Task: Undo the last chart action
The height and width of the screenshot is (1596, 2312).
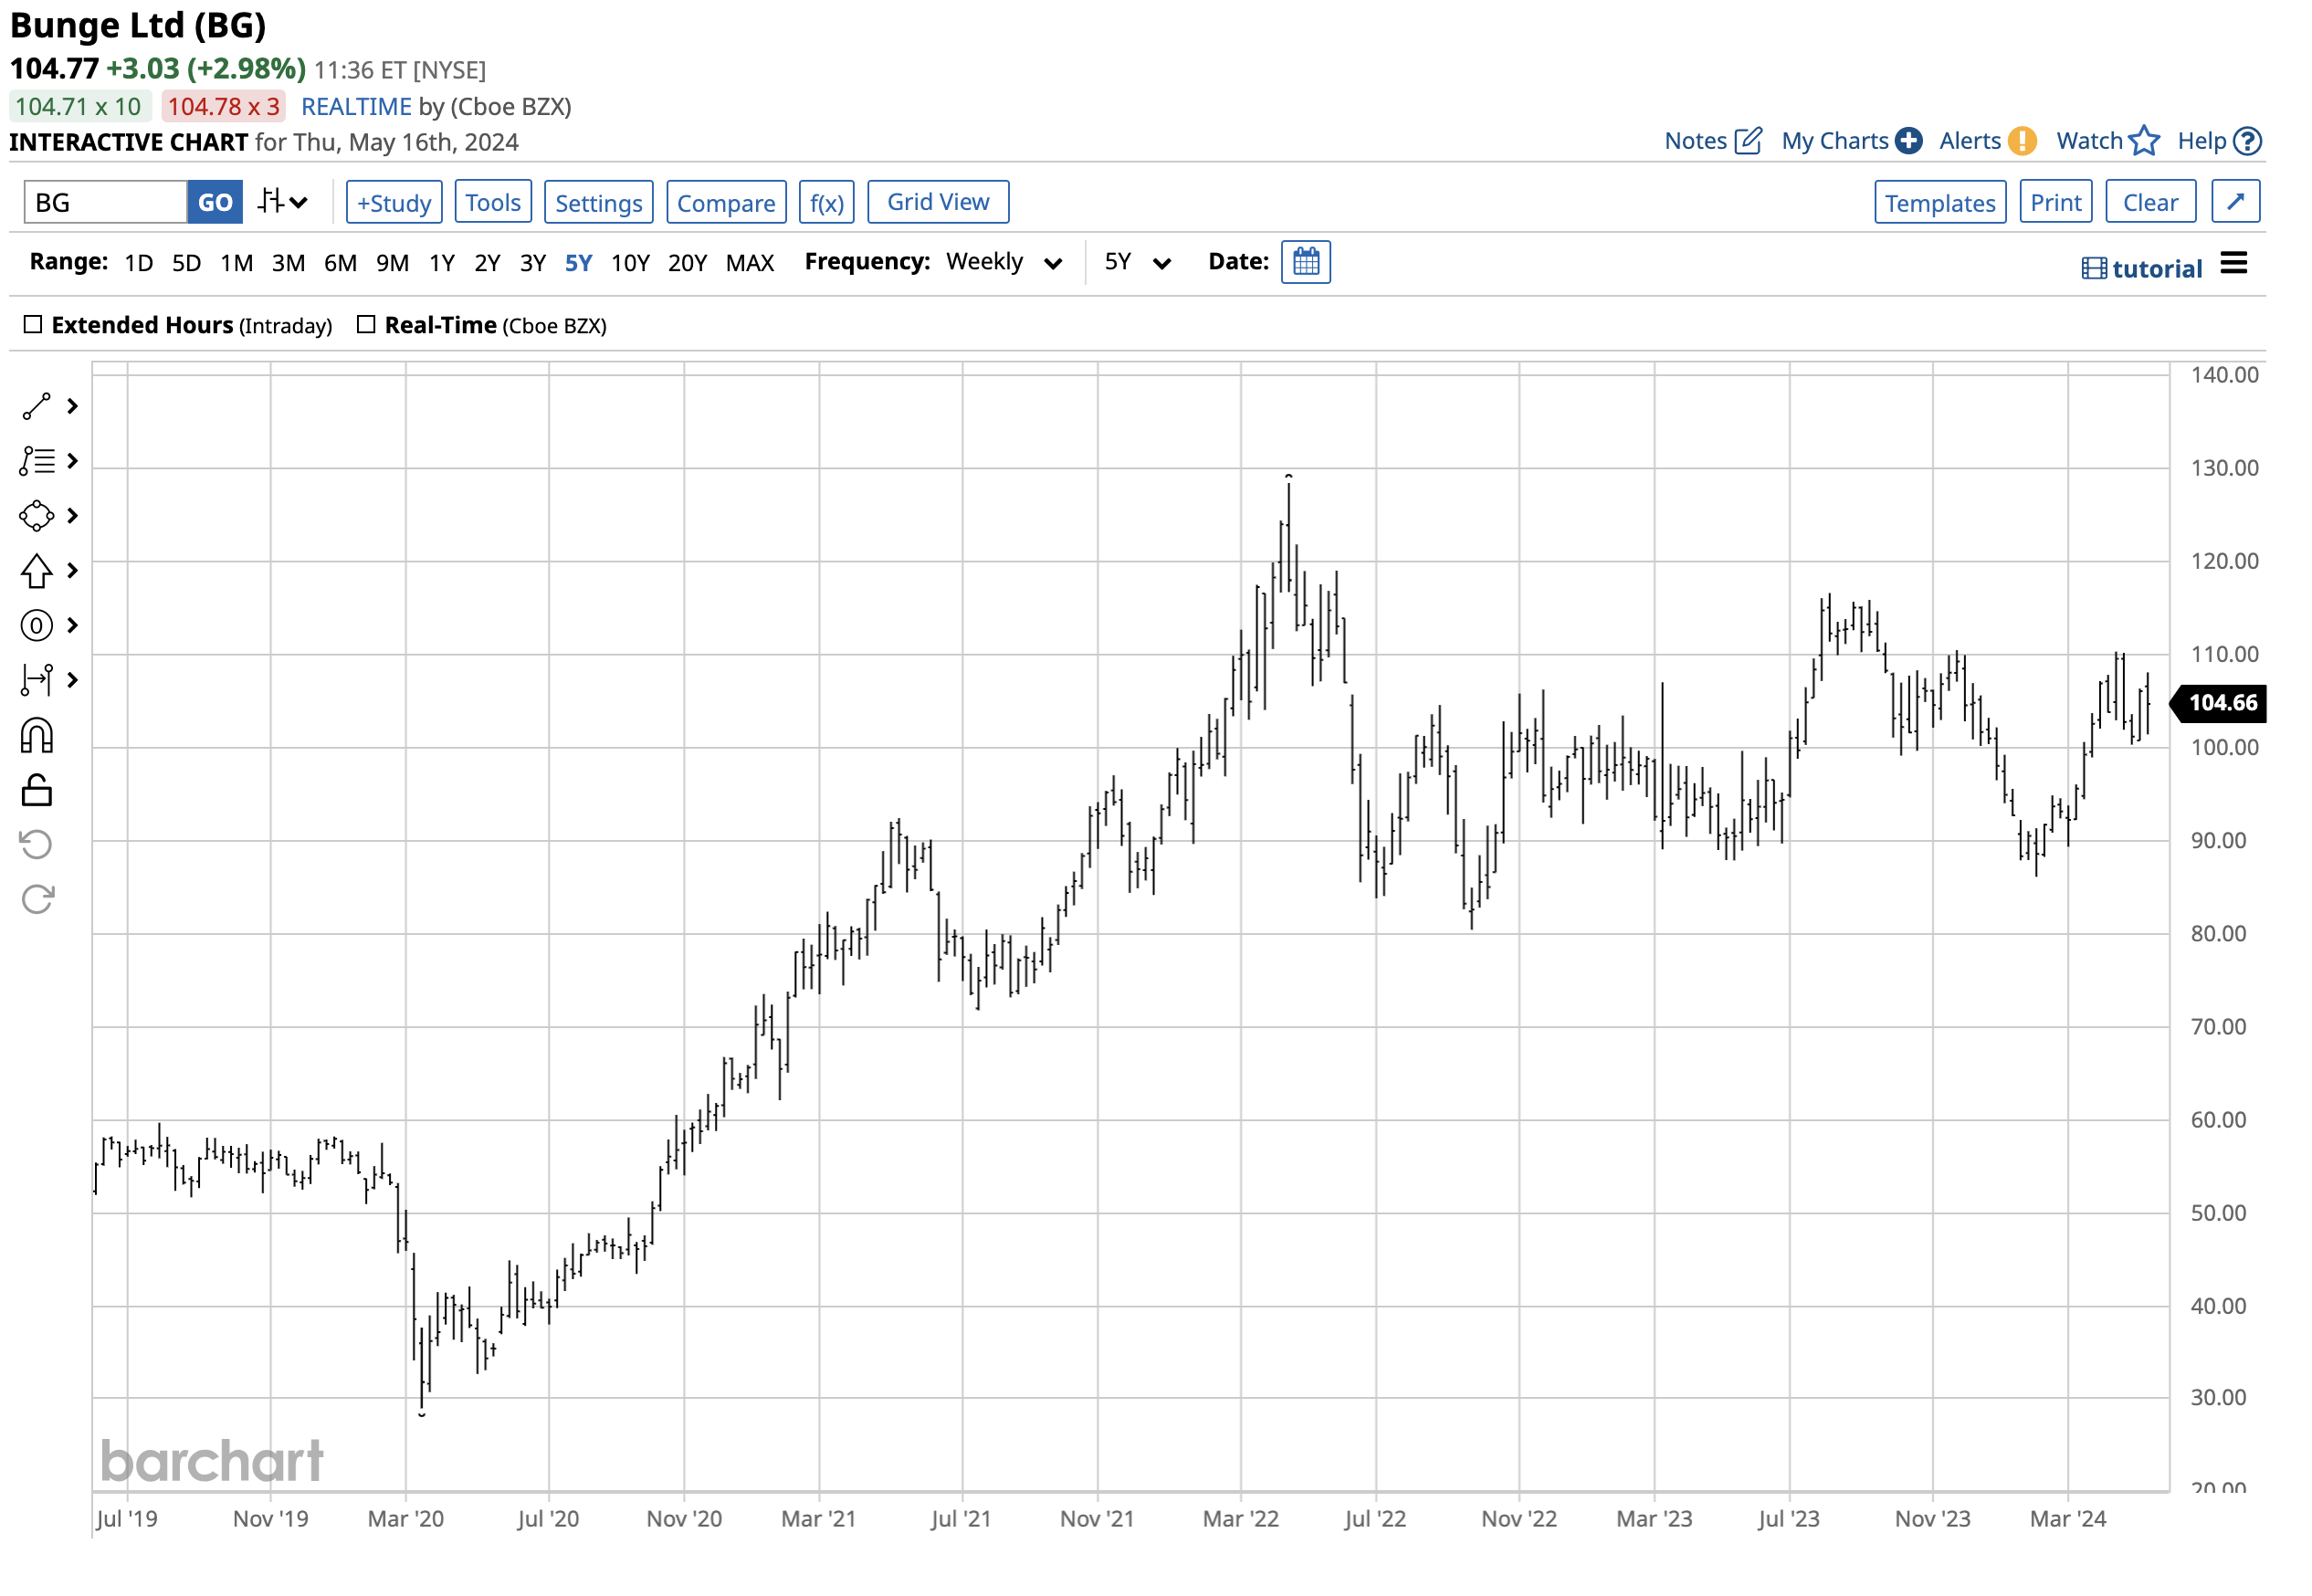Action: click(37, 845)
